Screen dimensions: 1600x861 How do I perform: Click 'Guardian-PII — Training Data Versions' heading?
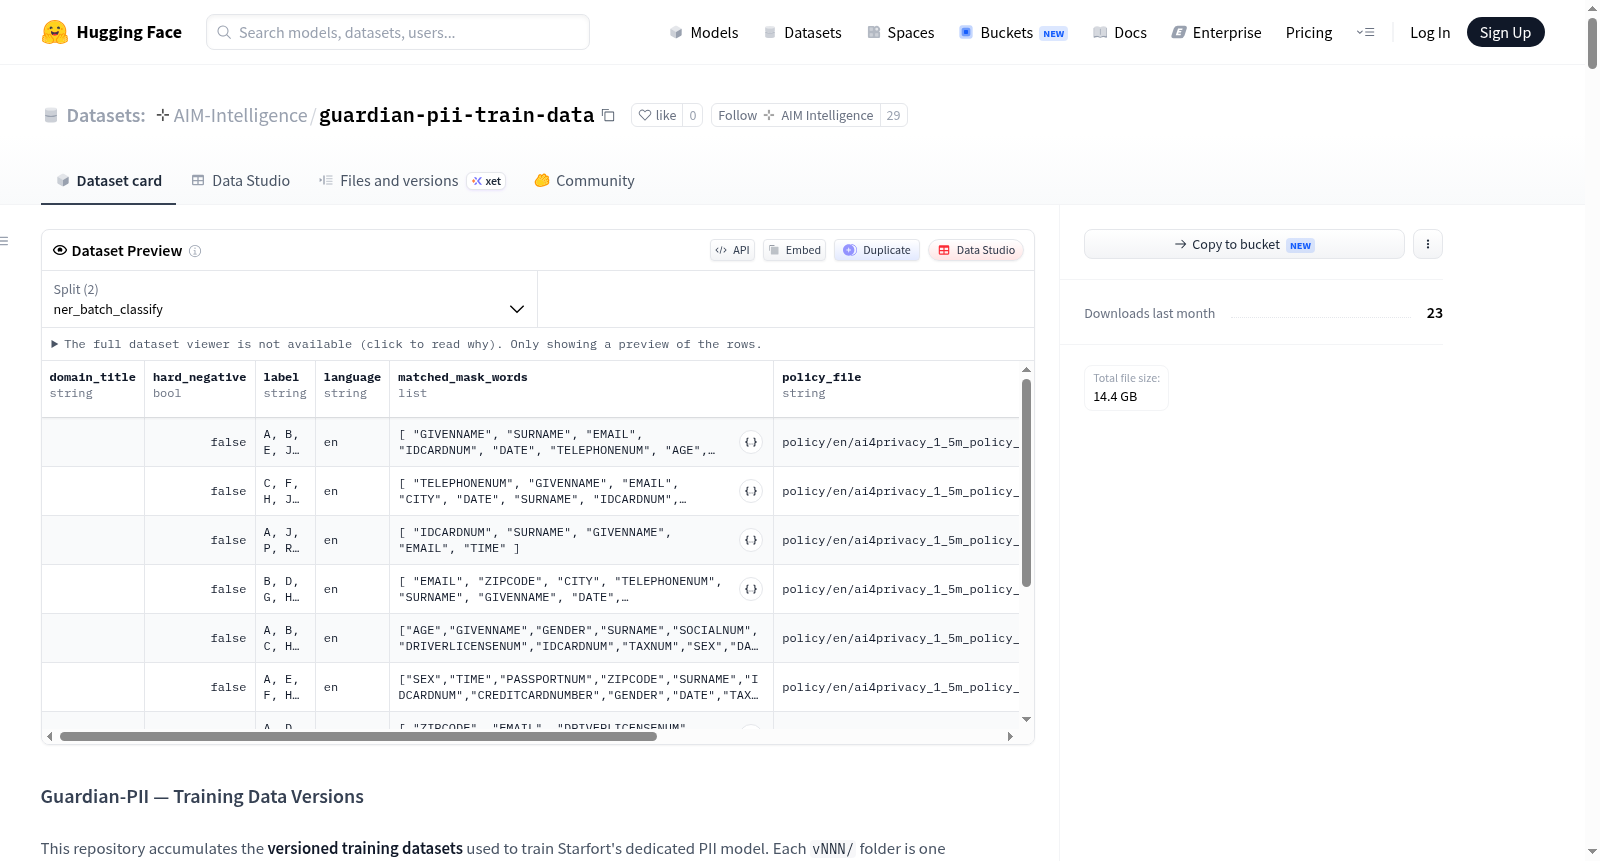202,797
